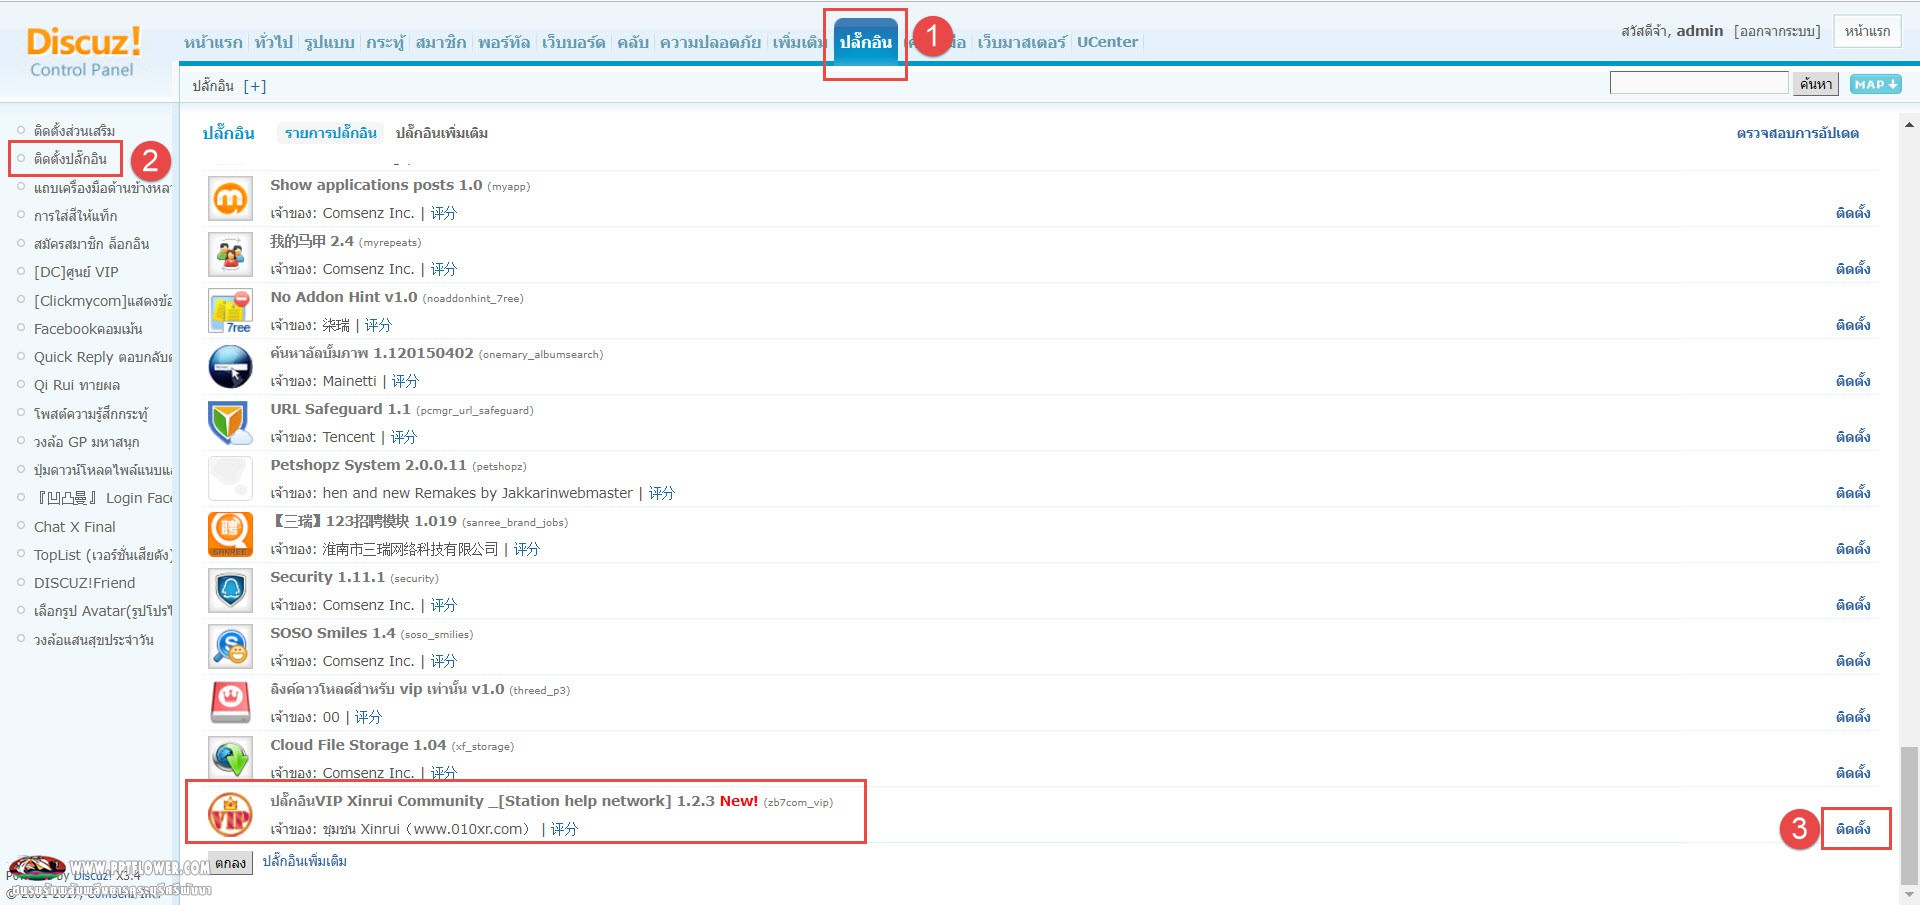
Task: Click the หน้าแรก button at top right
Action: tap(1867, 31)
